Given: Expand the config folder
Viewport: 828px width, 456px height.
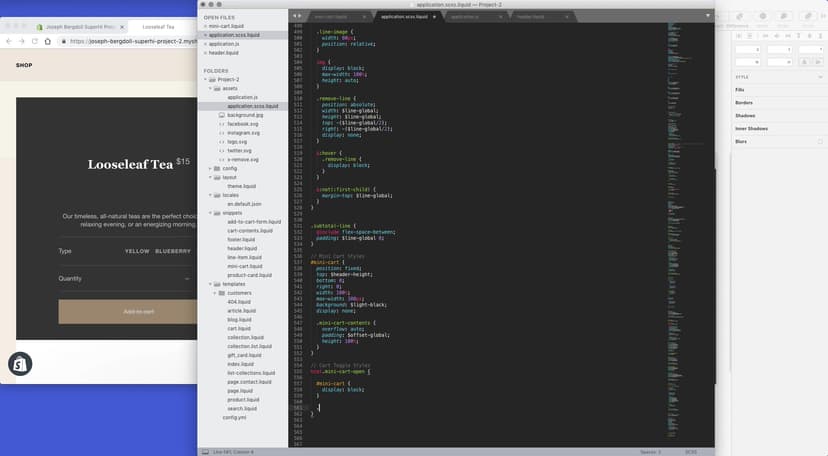Looking at the screenshot, I should coord(210,168).
